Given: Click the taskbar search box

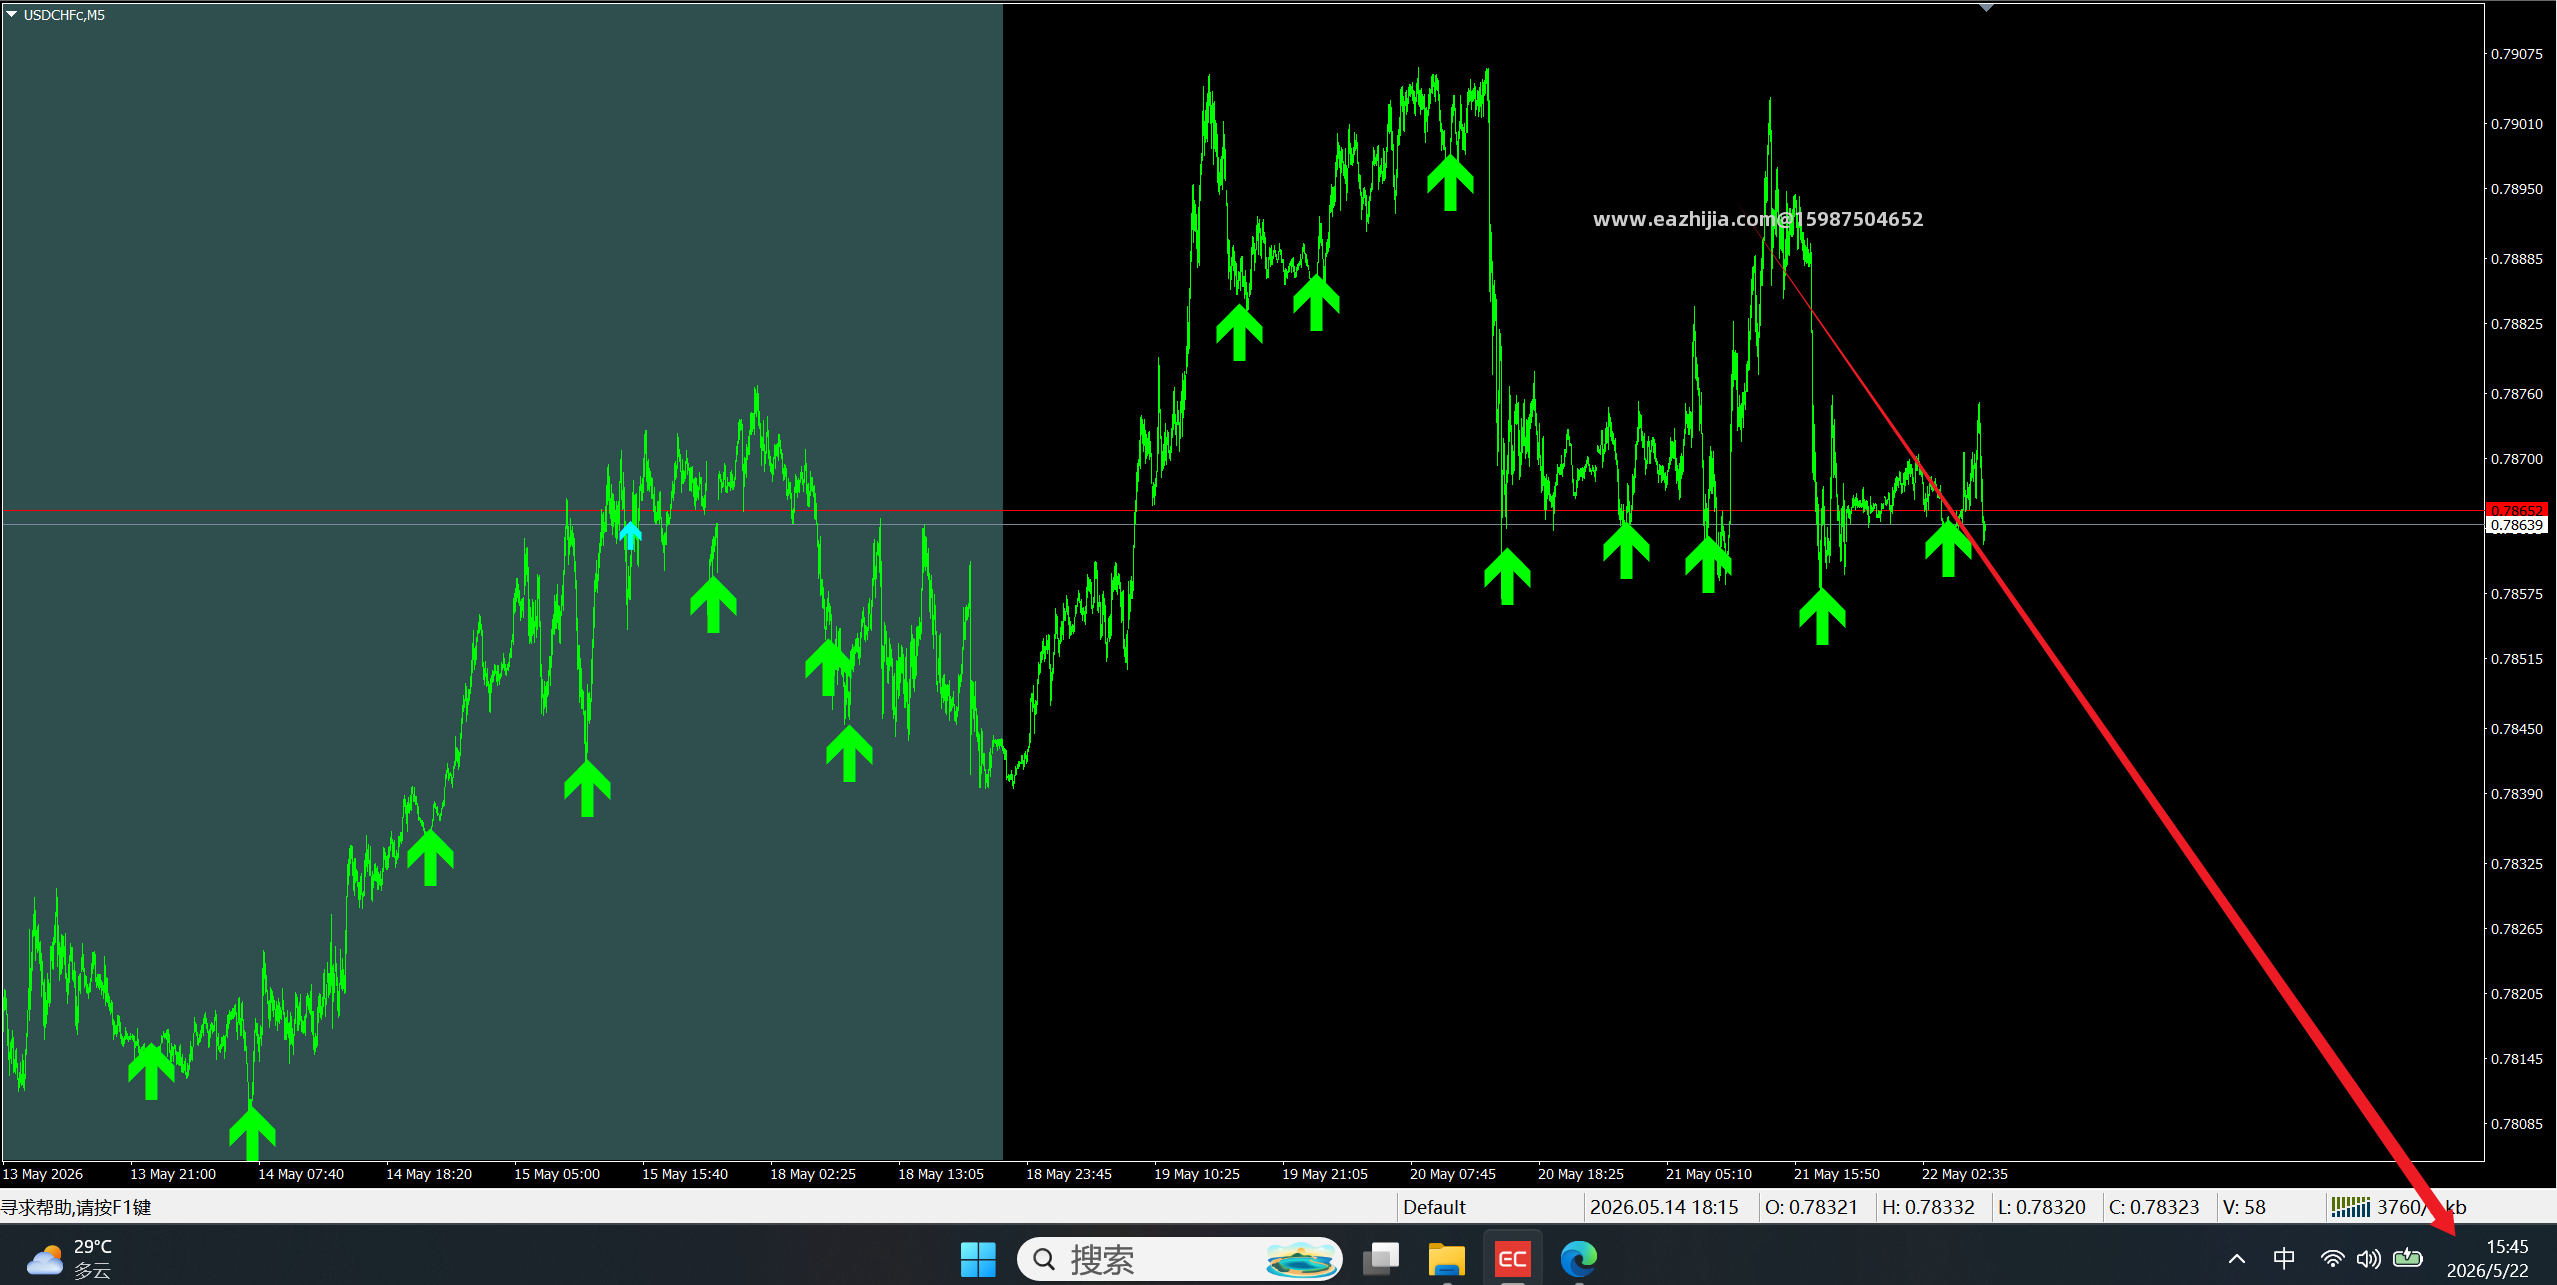Looking at the screenshot, I should point(1179,1259).
